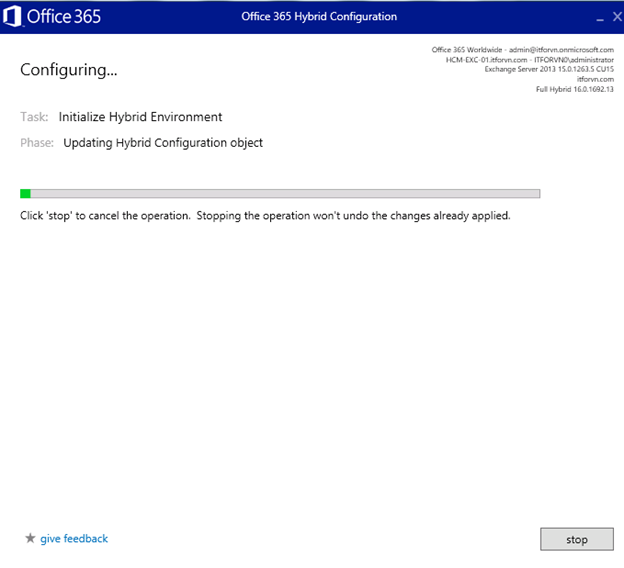Click the HCM-EXC-01 server name line
Screen dimensions: 624x568
click(x=529, y=59)
